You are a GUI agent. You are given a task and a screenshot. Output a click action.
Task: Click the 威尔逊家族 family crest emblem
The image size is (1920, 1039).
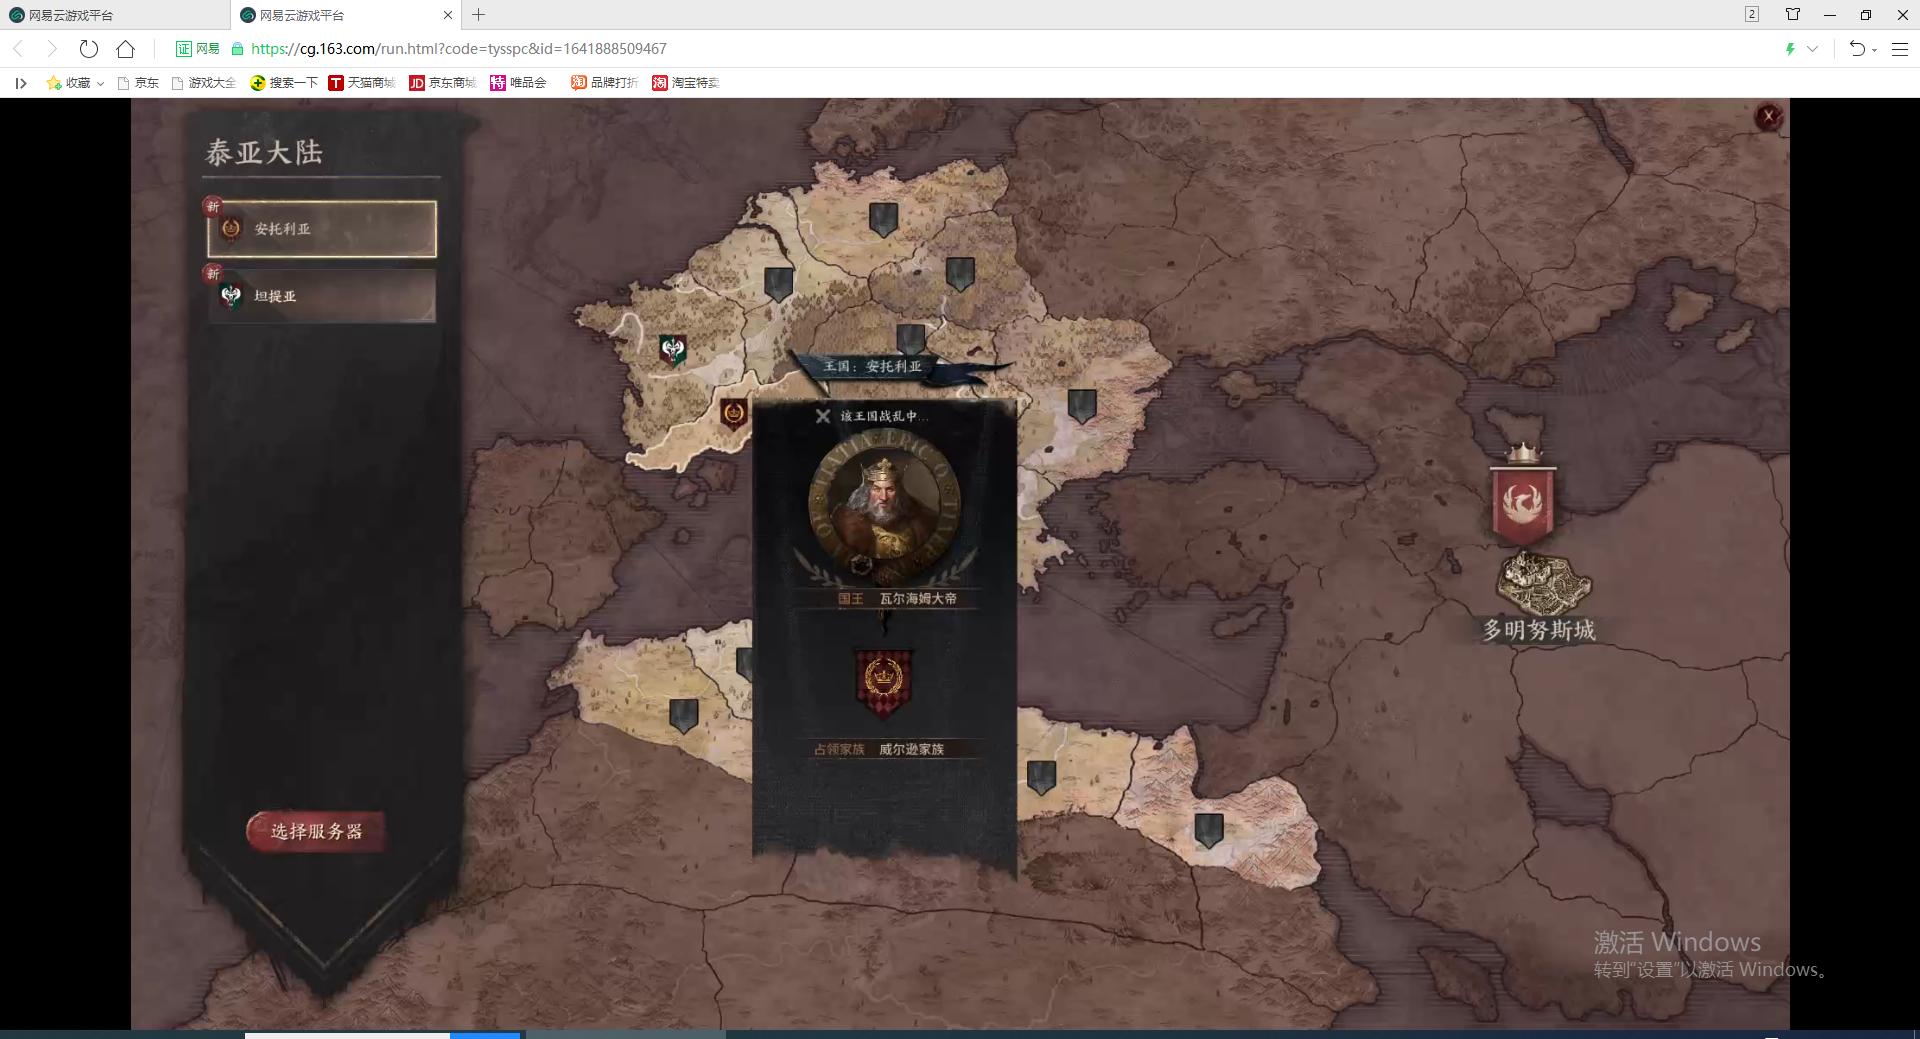[883, 682]
